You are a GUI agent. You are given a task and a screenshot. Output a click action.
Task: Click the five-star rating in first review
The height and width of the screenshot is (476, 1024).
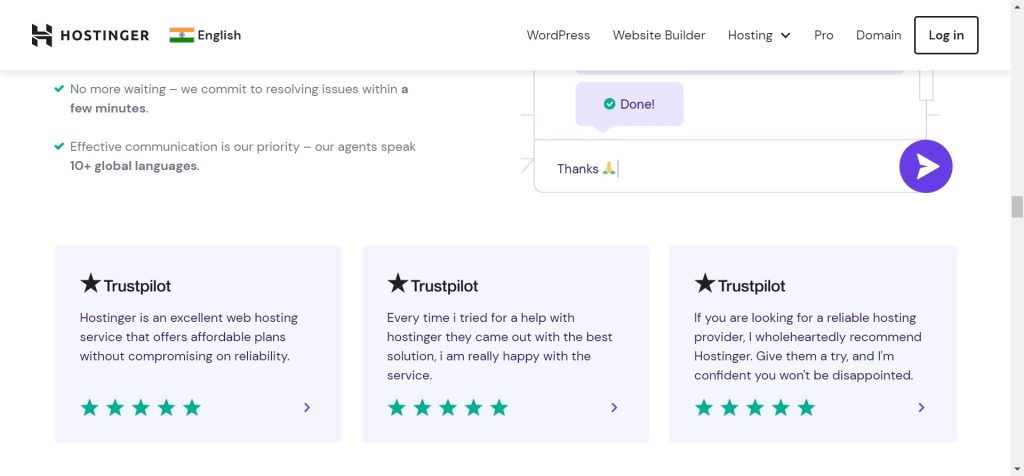tap(140, 407)
